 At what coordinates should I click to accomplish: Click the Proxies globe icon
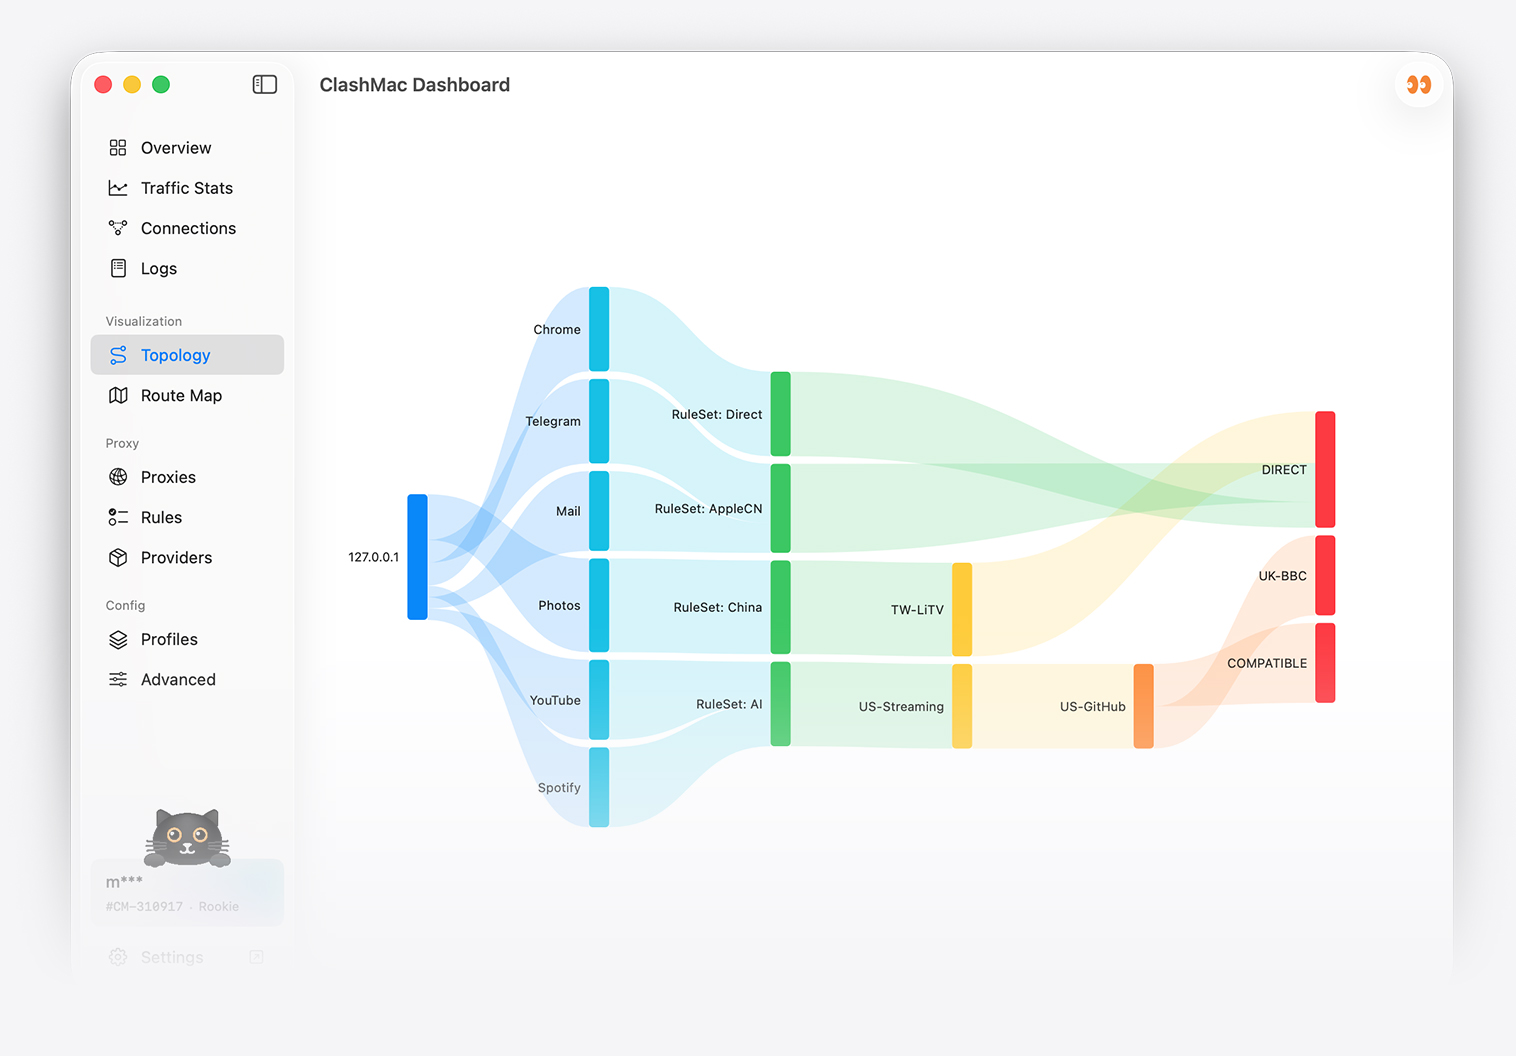coord(117,477)
